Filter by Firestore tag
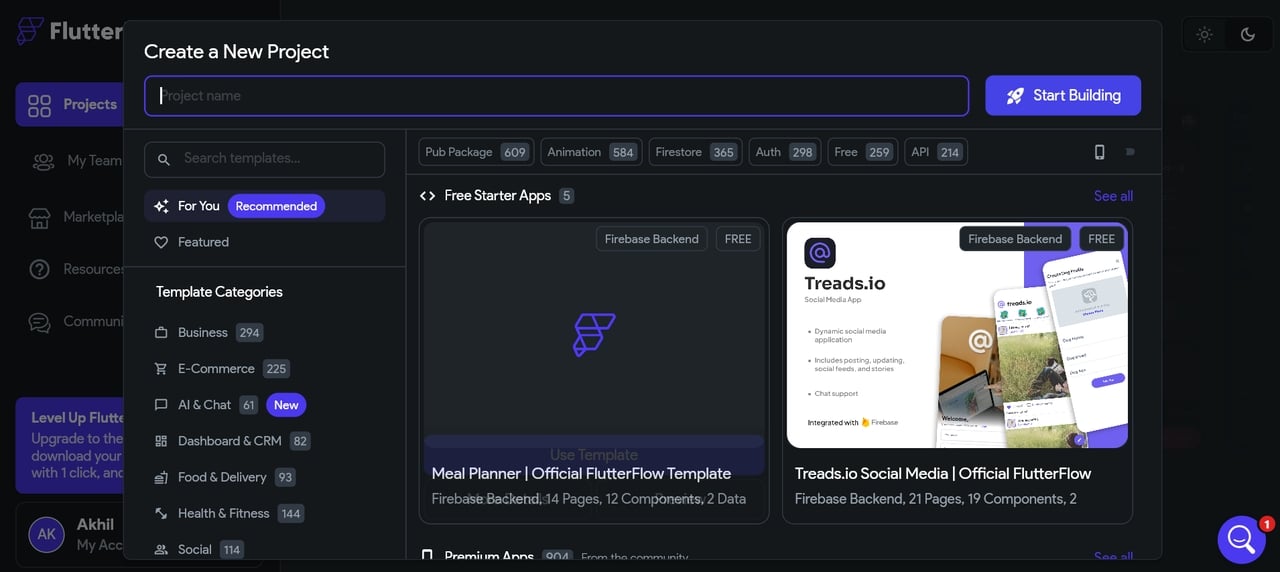The width and height of the screenshot is (1280, 572). [x=695, y=152]
